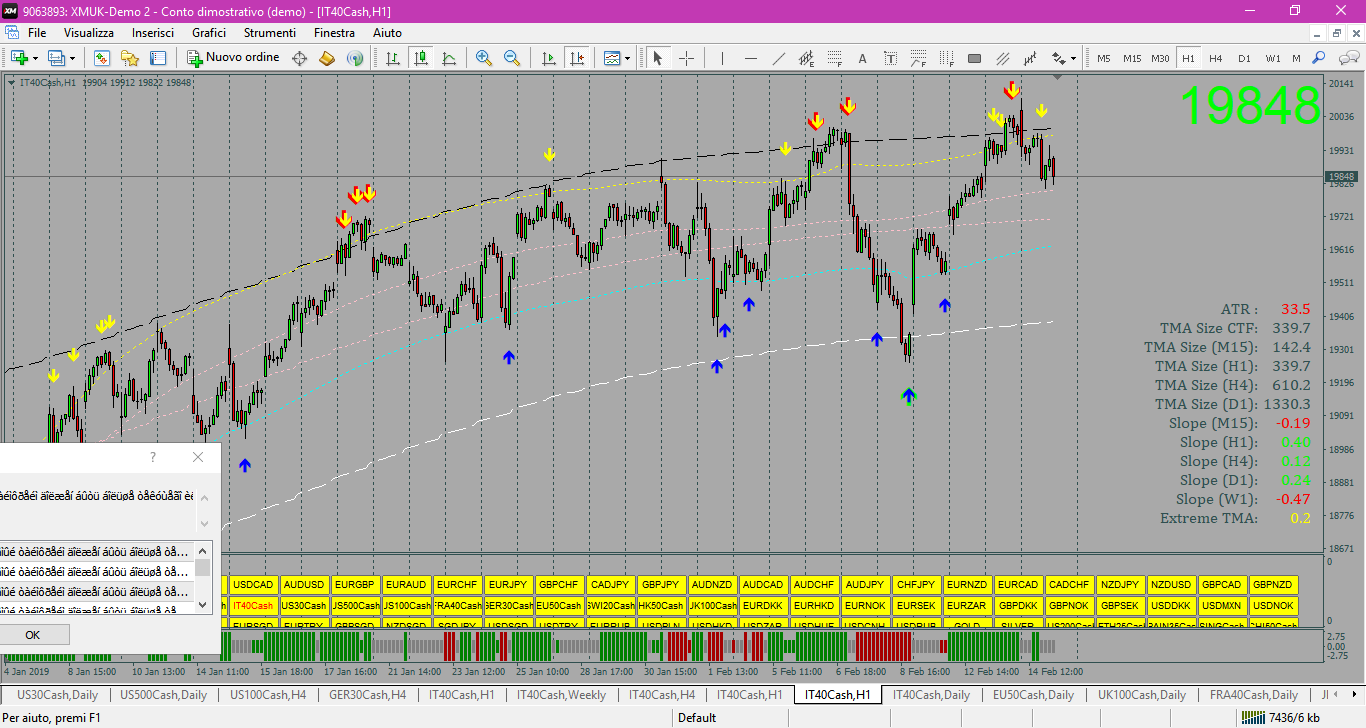Image resolution: width=1366 pixels, height=728 pixels.
Task: Switch chart to candlesticks
Action: 421,58
